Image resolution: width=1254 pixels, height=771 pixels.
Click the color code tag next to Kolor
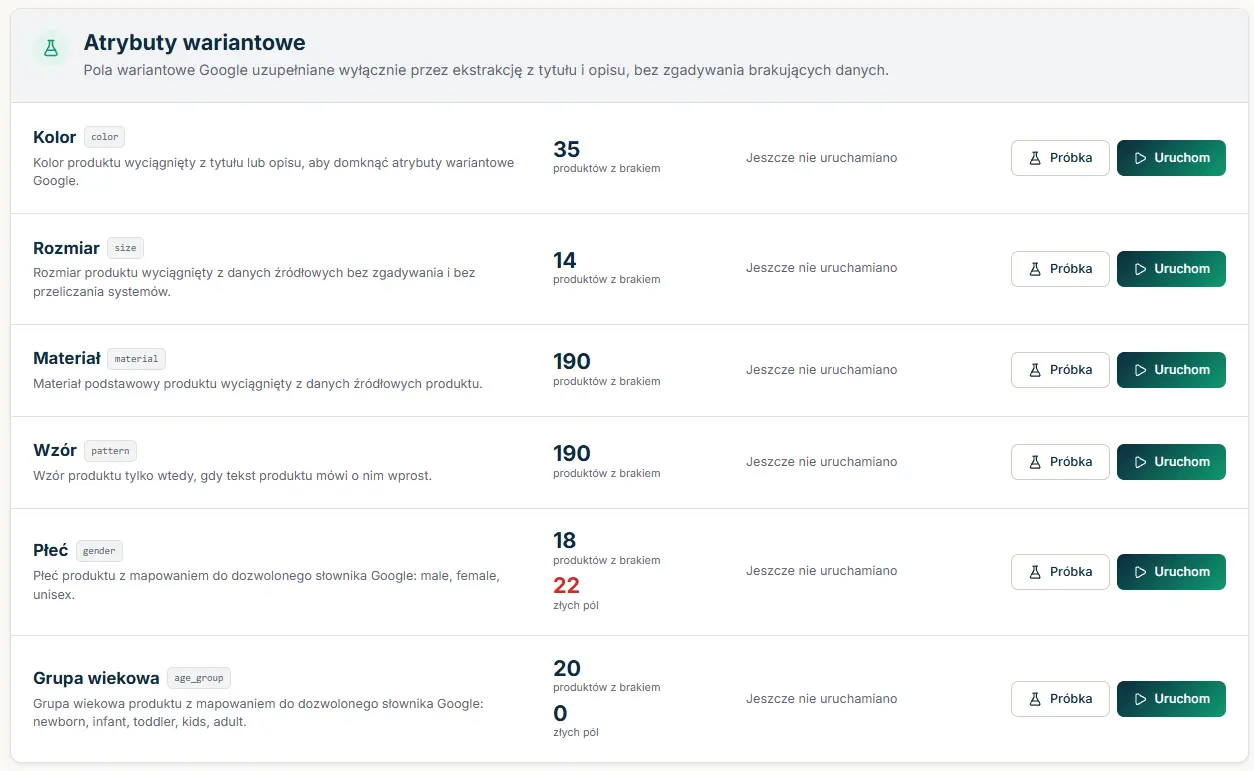(104, 137)
